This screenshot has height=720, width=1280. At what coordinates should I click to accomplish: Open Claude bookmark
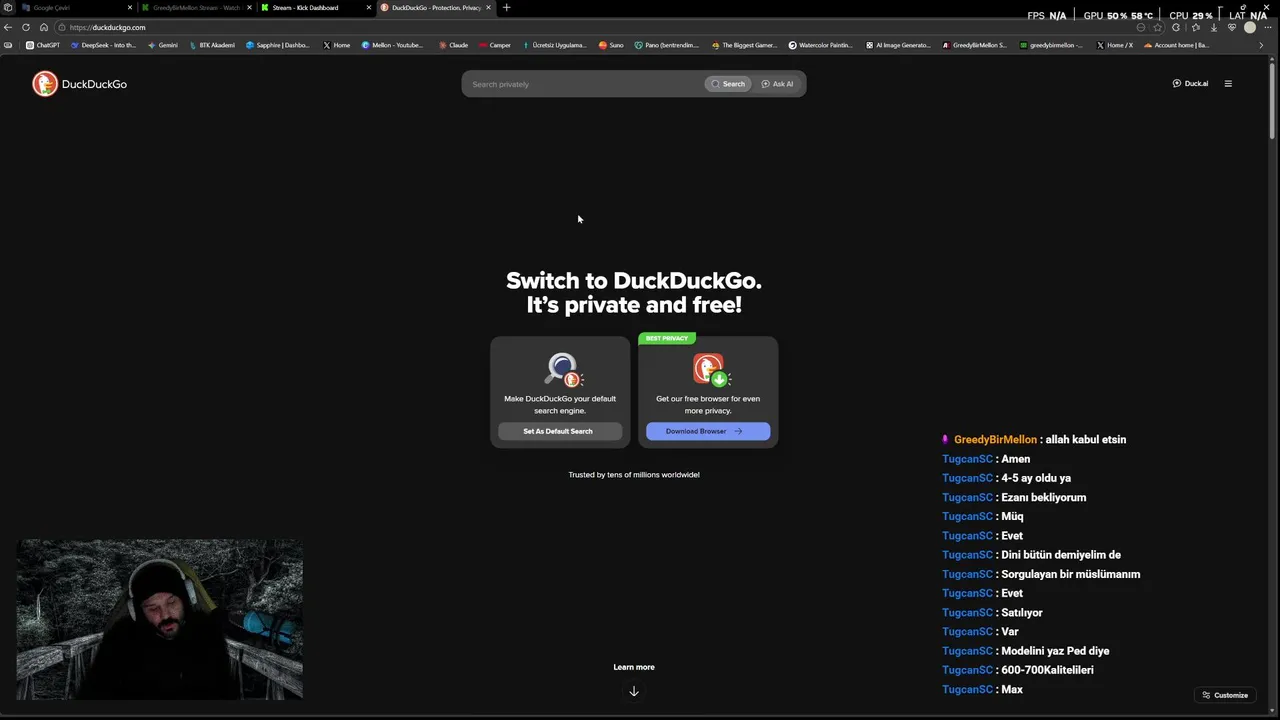pos(453,45)
